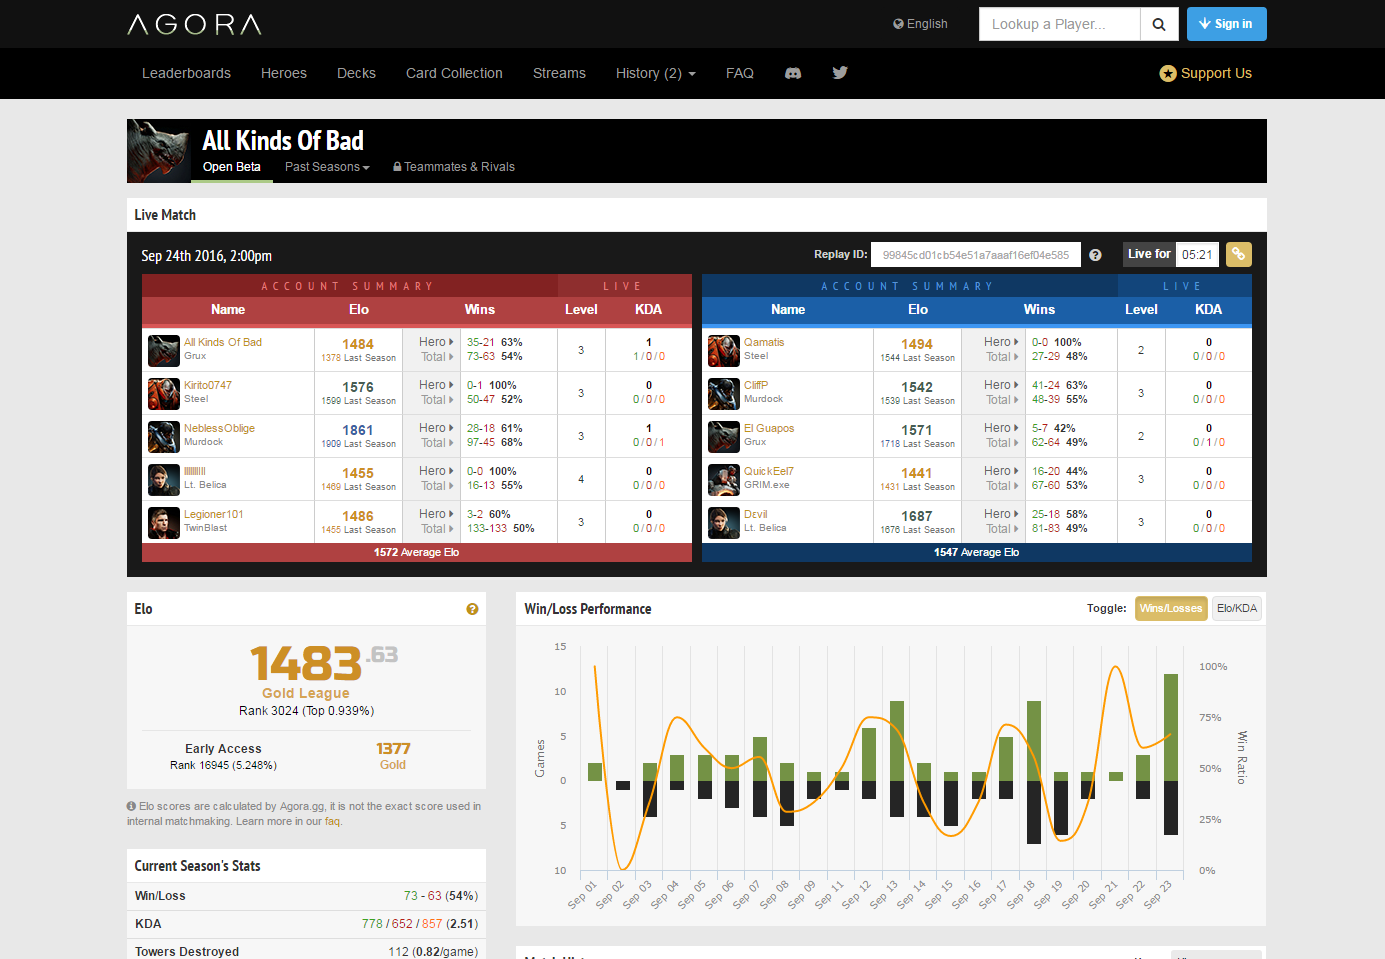The image size is (1385, 959).
Task: Click the Discord icon in navigation bar
Action: 793,73
